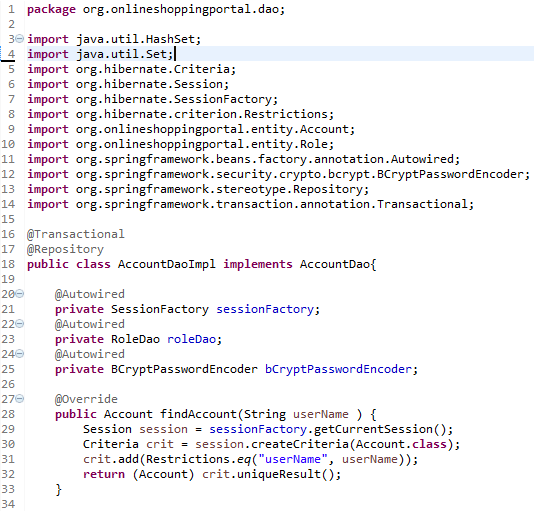Collapse the findAccount method fold at line 27
Screen dimensions: 534x511
[x=20, y=399]
